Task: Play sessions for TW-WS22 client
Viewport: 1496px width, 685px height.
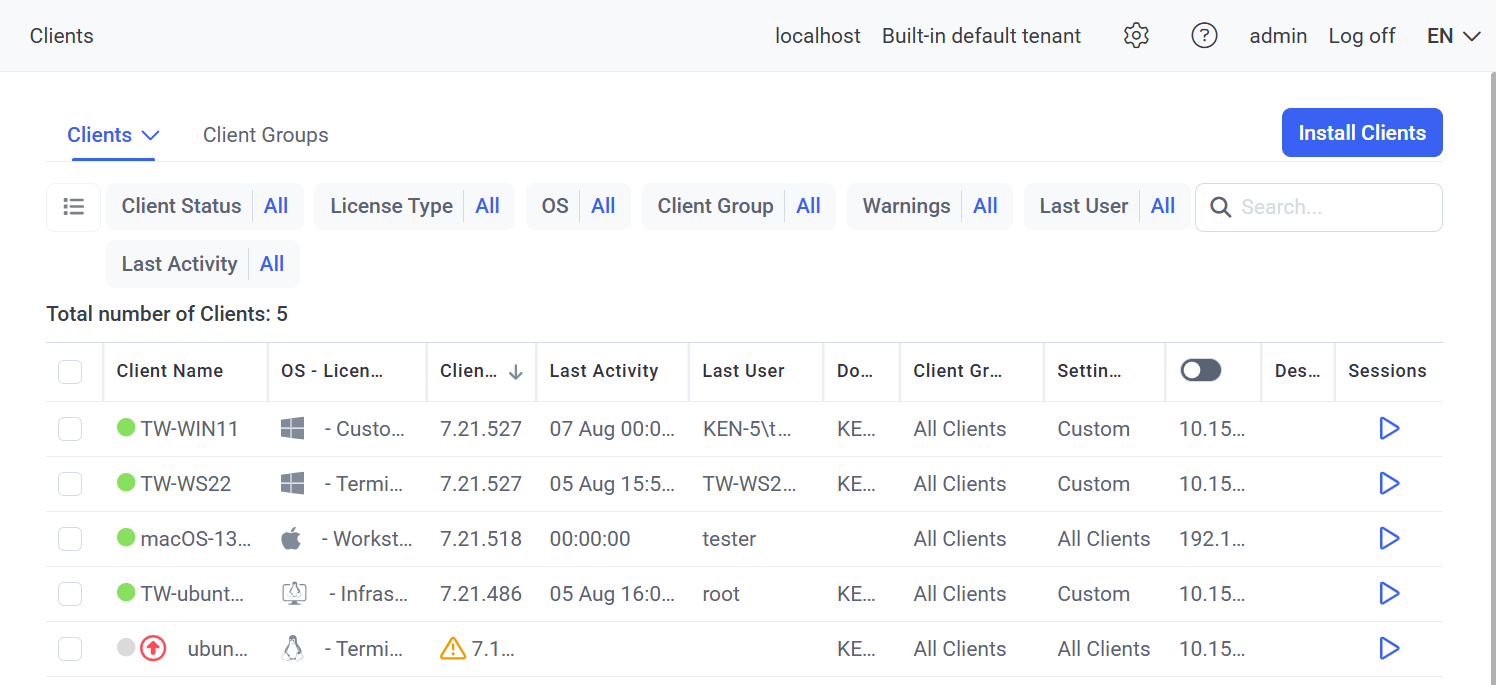Action: [x=1388, y=484]
